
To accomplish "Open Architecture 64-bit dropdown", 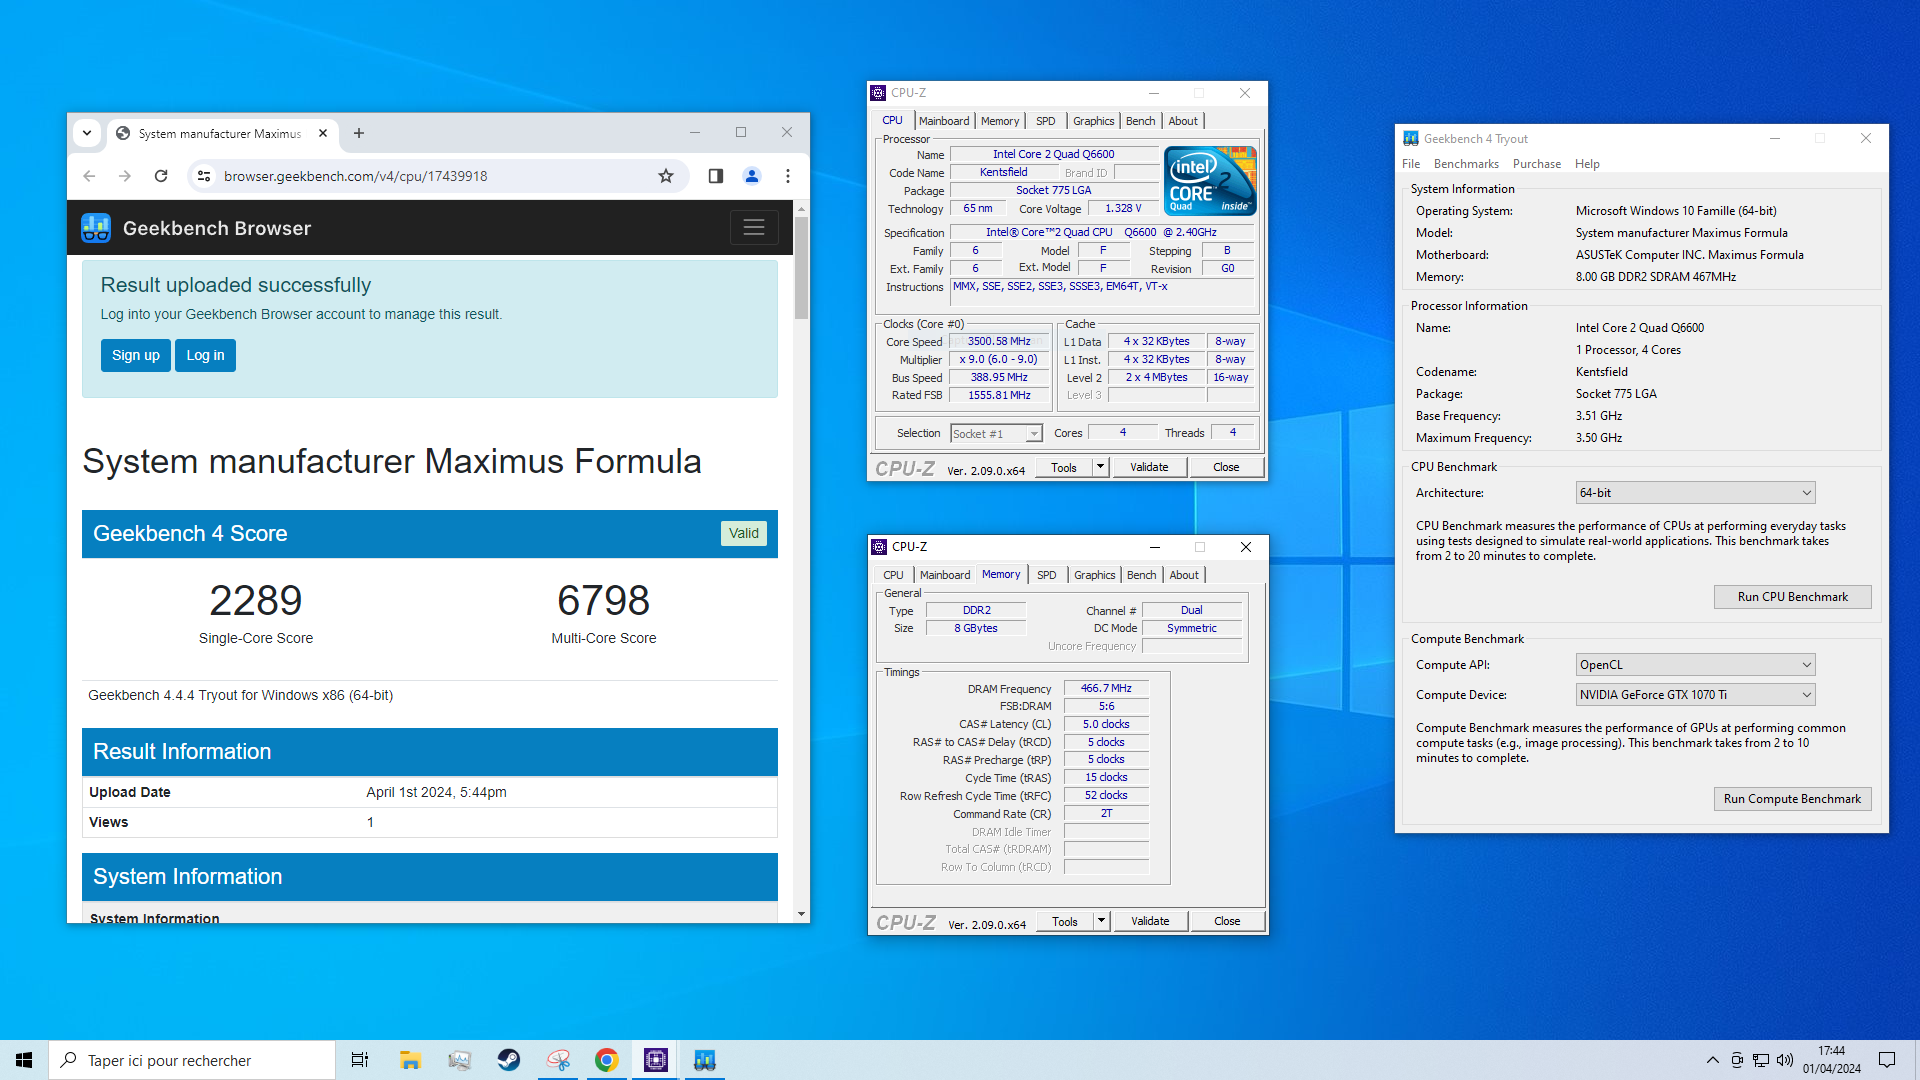I will (x=1695, y=493).
